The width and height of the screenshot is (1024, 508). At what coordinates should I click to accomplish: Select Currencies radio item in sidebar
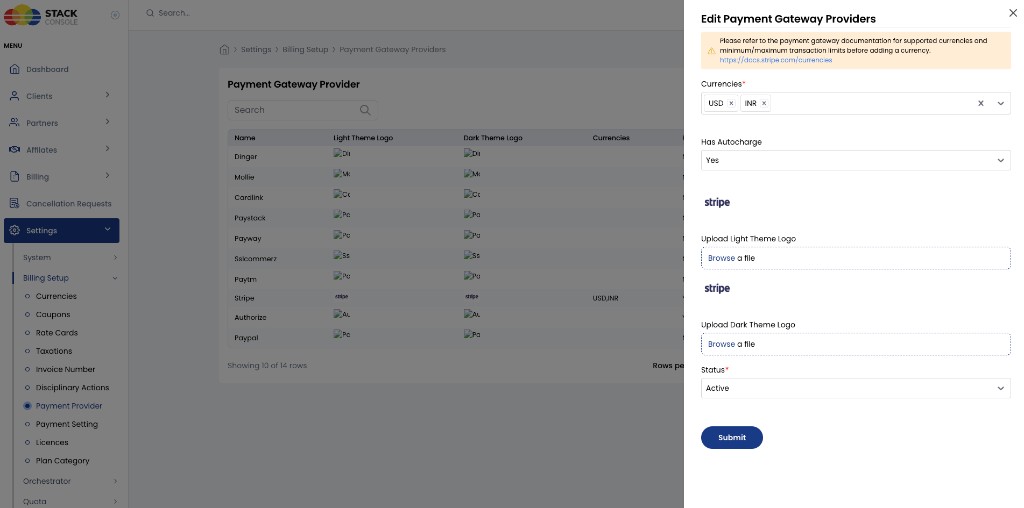coord(27,296)
